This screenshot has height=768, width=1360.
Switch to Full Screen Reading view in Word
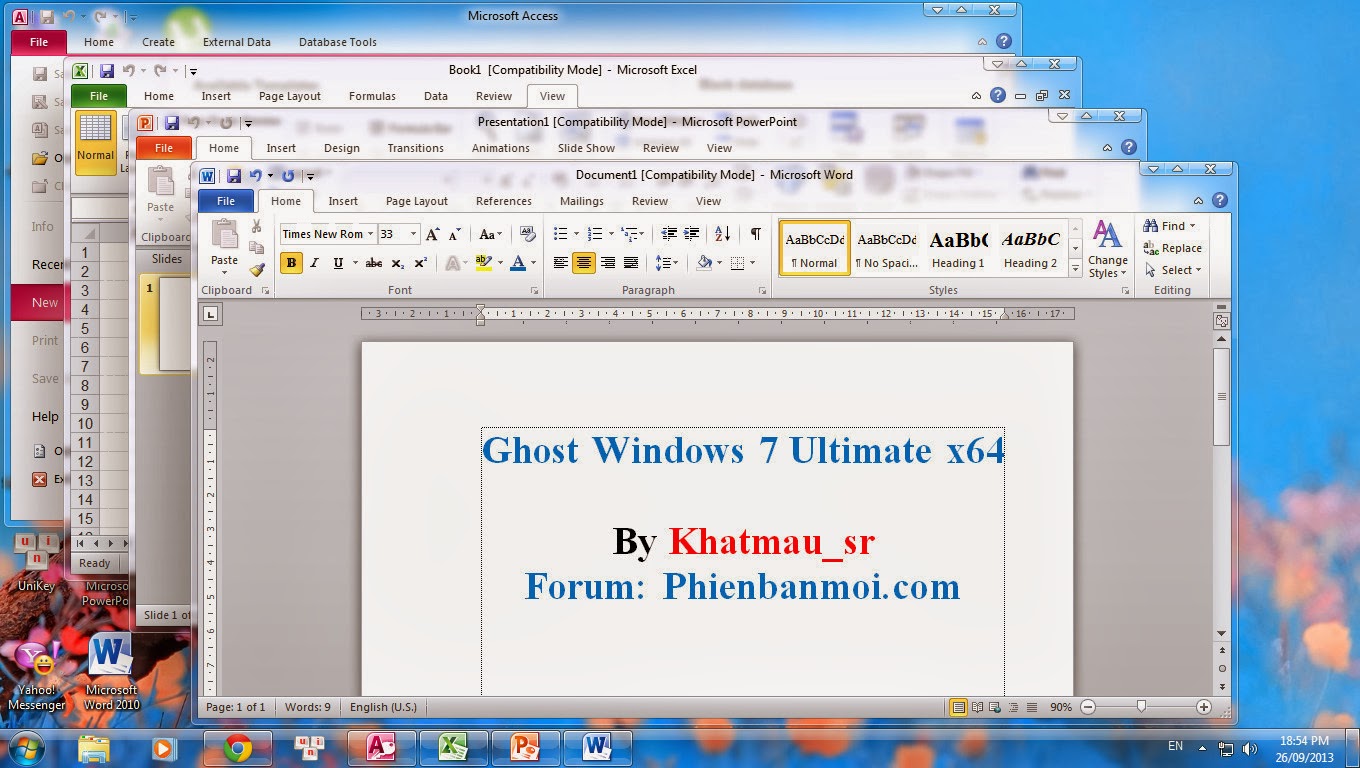[x=976, y=707]
